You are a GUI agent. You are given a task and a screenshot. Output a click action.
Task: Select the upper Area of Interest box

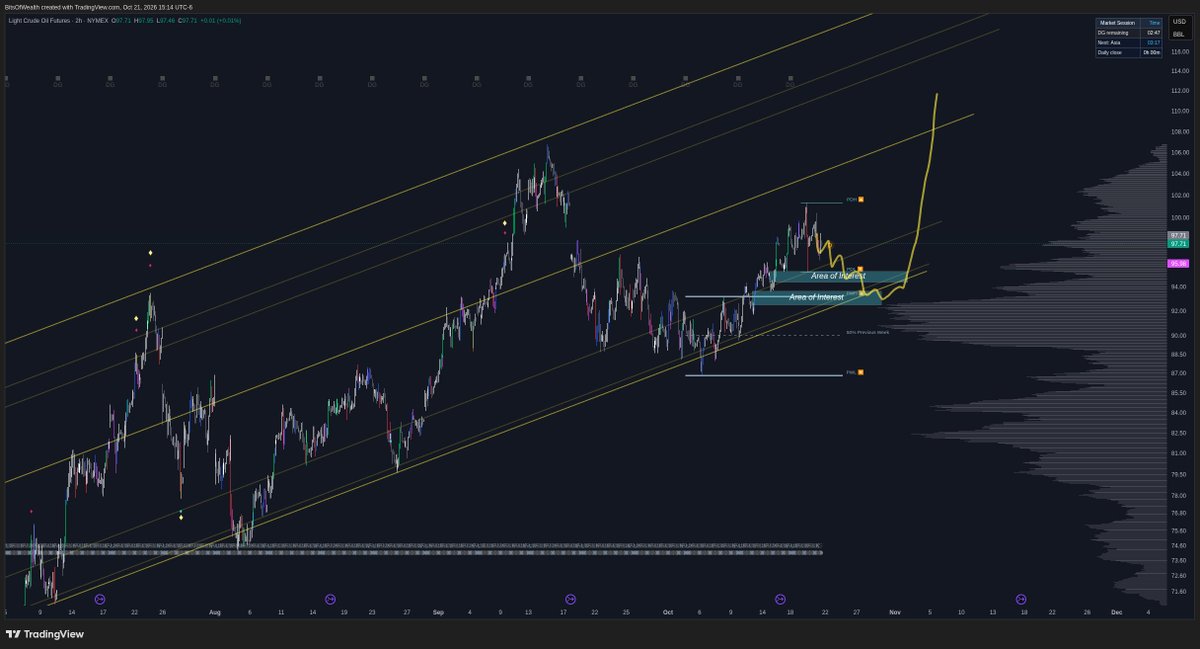(x=838, y=276)
